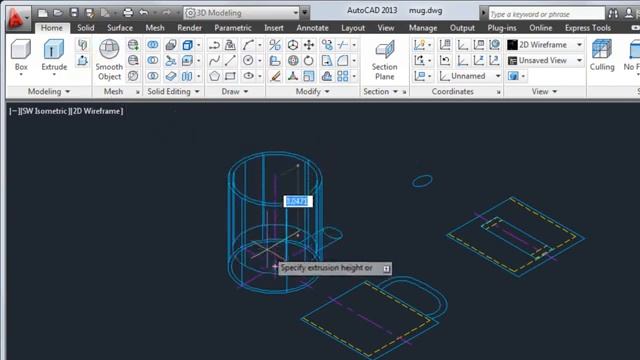This screenshot has height=360, width=640.
Task: Select the Polygon draw tool
Action: pos(214,76)
